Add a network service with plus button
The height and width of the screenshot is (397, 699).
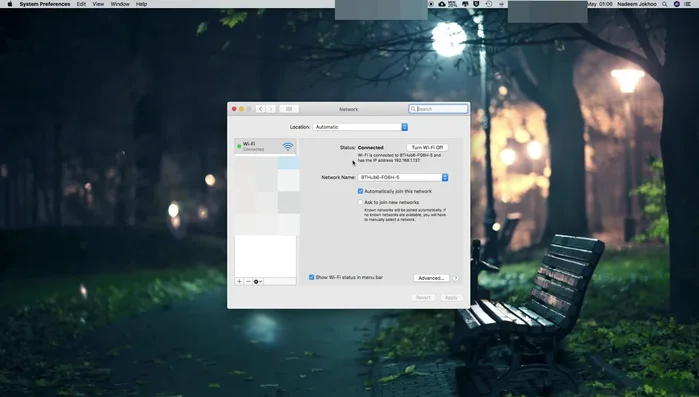(x=239, y=282)
